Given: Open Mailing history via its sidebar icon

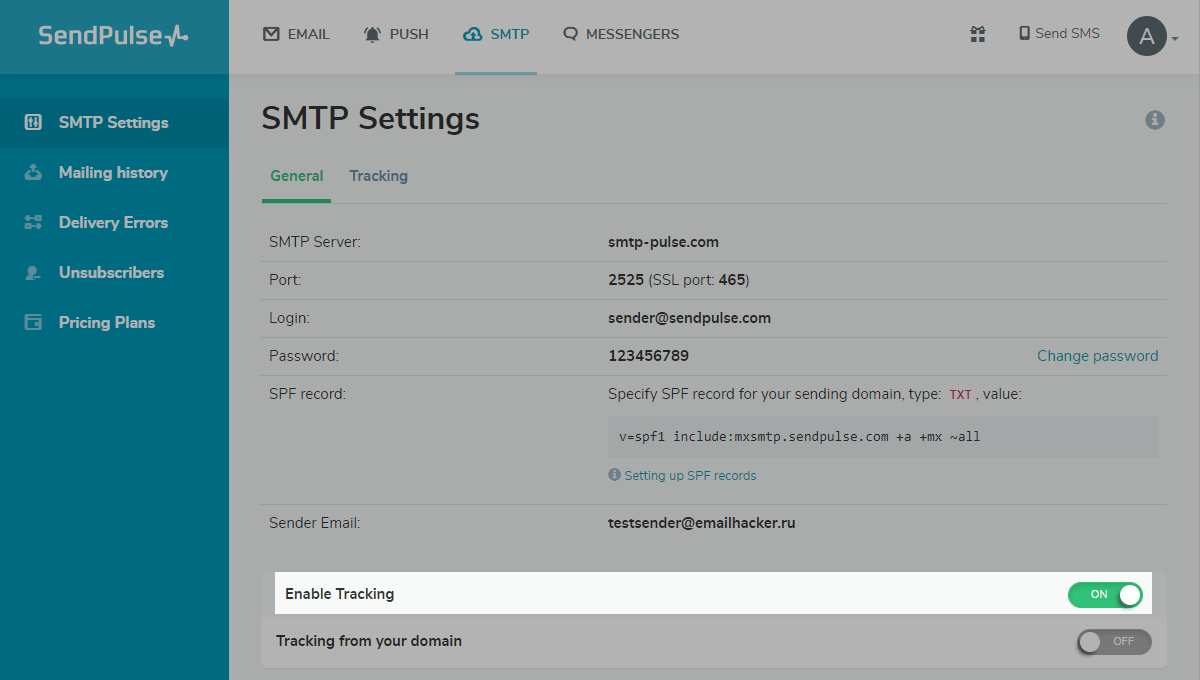Looking at the screenshot, I should pos(33,172).
